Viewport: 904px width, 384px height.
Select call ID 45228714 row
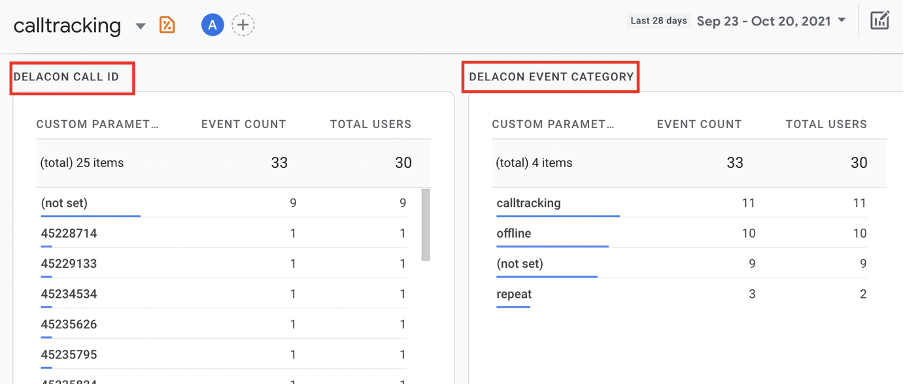(x=224, y=234)
